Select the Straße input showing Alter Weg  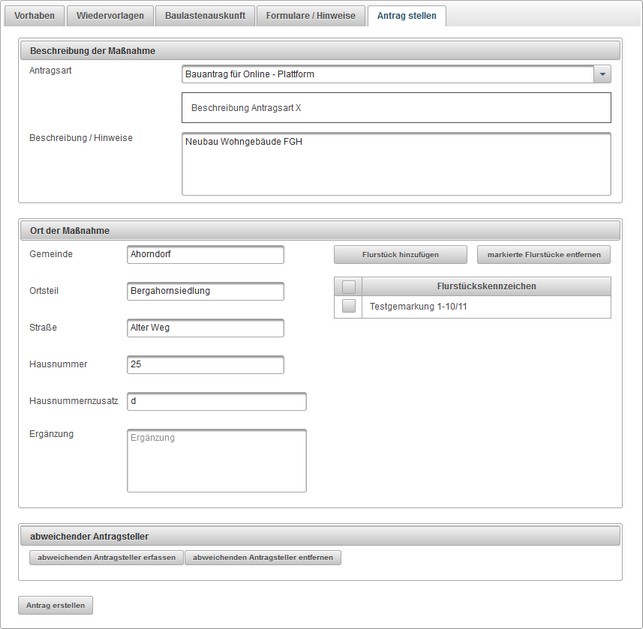(x=205, y=328)
